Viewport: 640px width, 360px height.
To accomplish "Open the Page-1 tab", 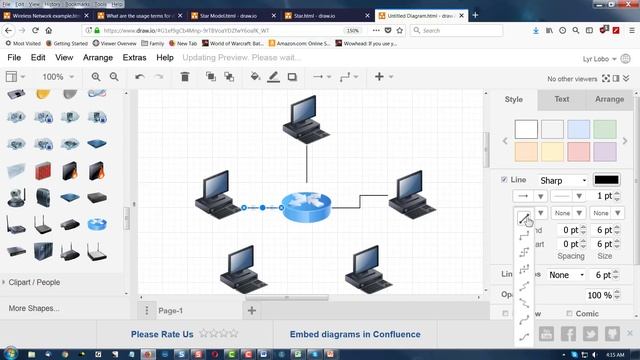I will point(171,311).
